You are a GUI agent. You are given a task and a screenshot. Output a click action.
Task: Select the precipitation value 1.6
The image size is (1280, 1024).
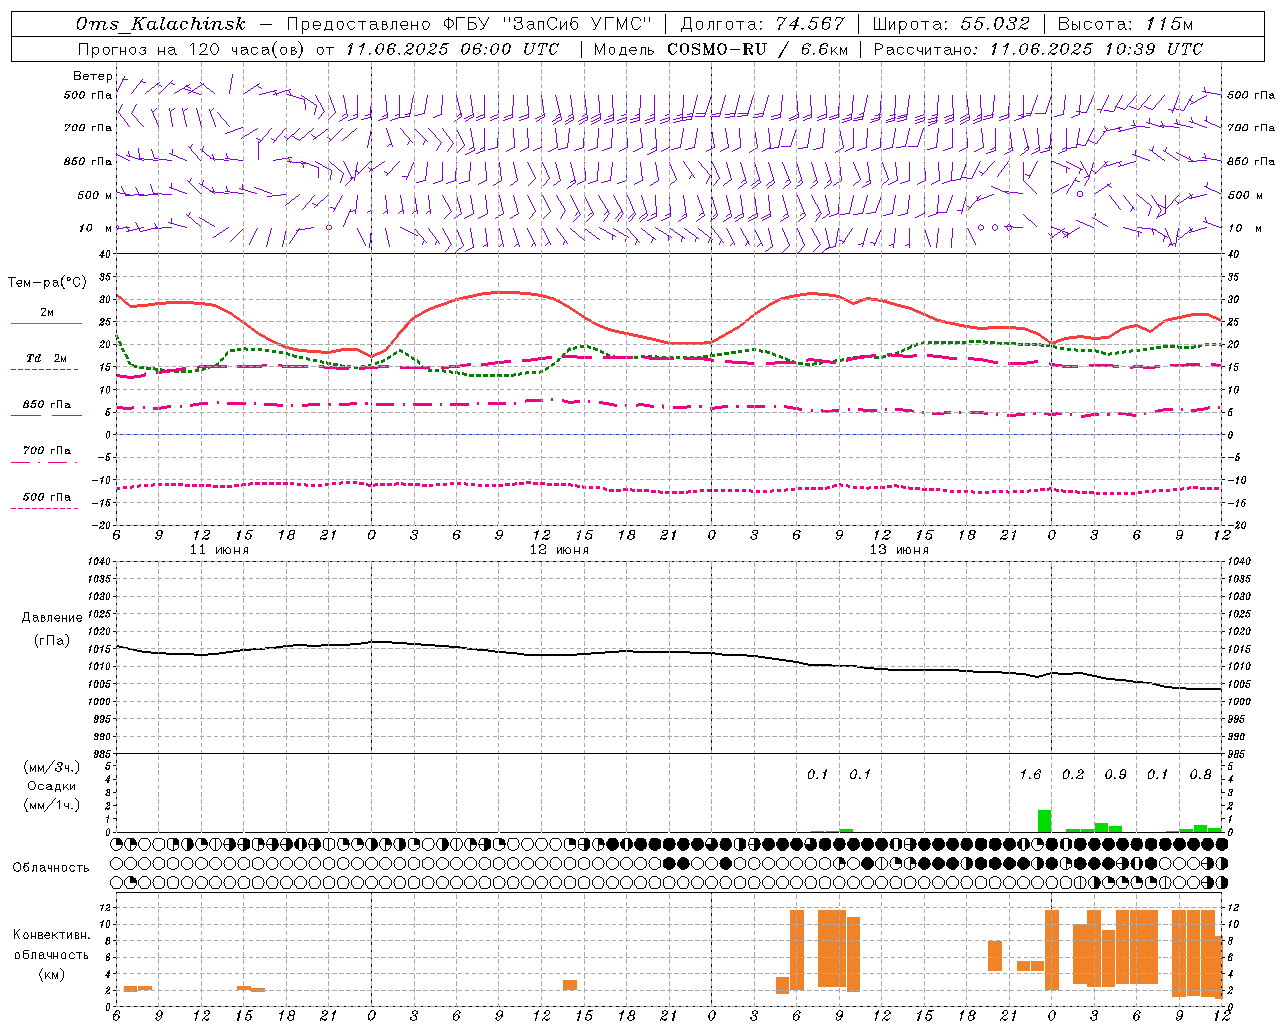(1030, 775)
